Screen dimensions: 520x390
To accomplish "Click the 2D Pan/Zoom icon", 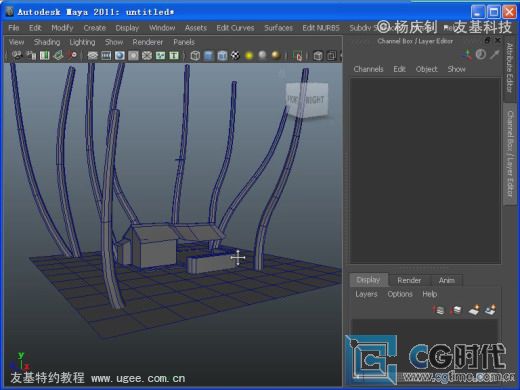I will tap(72, 55).
